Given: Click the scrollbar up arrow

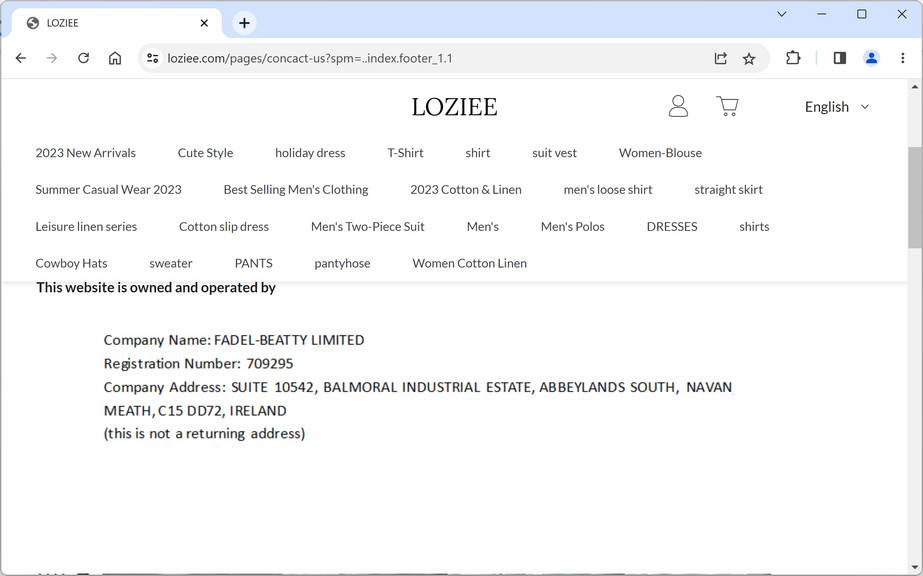Looking at the screenshot, I should coord(915,86).
